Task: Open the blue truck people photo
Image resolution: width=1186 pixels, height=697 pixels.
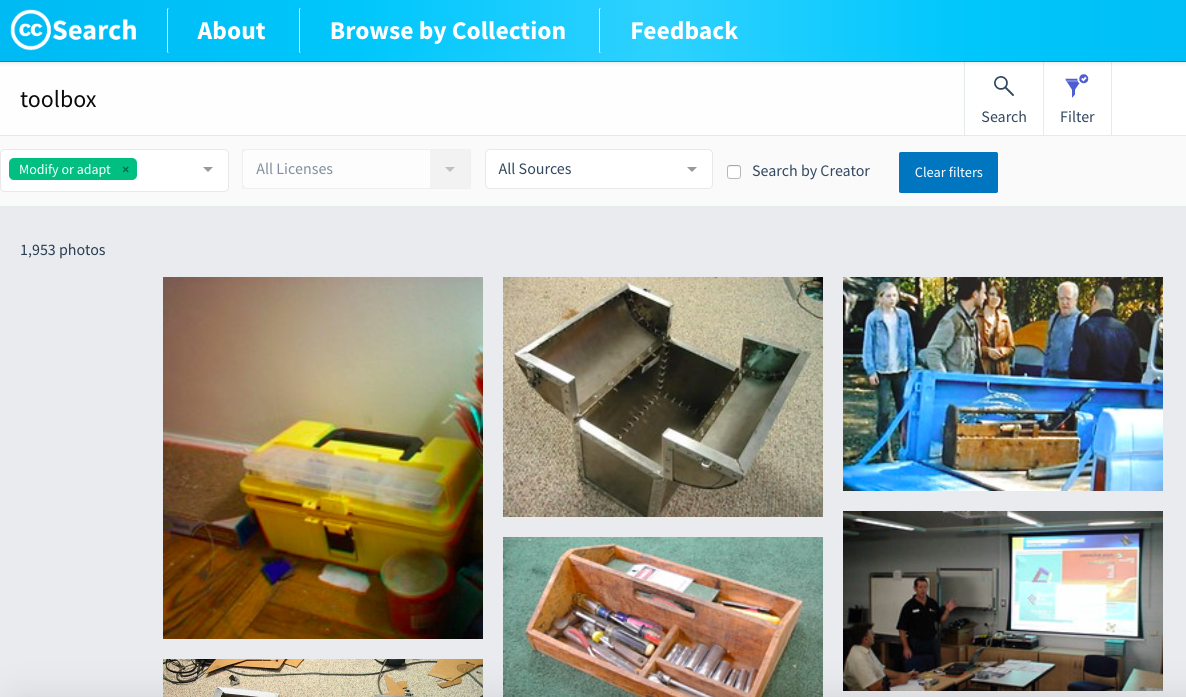Action: click(x=1003, y=384)
